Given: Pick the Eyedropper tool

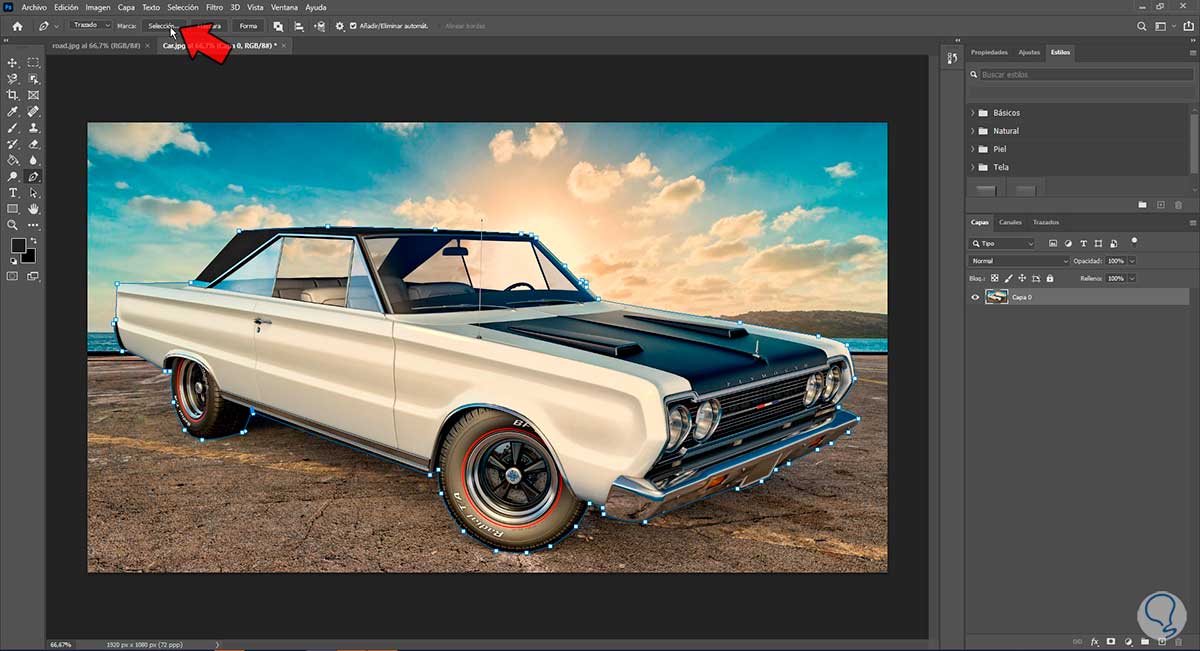Looking at the screenshot, I should (x=13, y=111).
